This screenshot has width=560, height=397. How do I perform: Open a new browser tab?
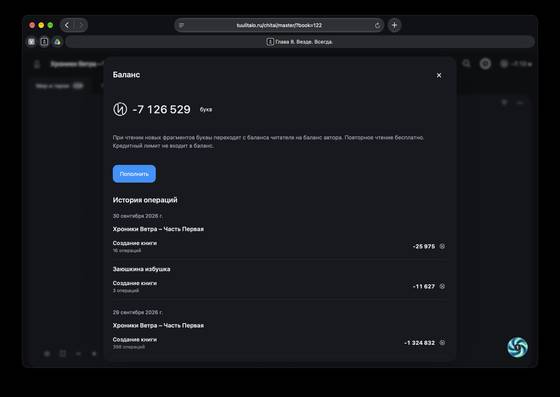pyautogui.click(x=394, y=25)
